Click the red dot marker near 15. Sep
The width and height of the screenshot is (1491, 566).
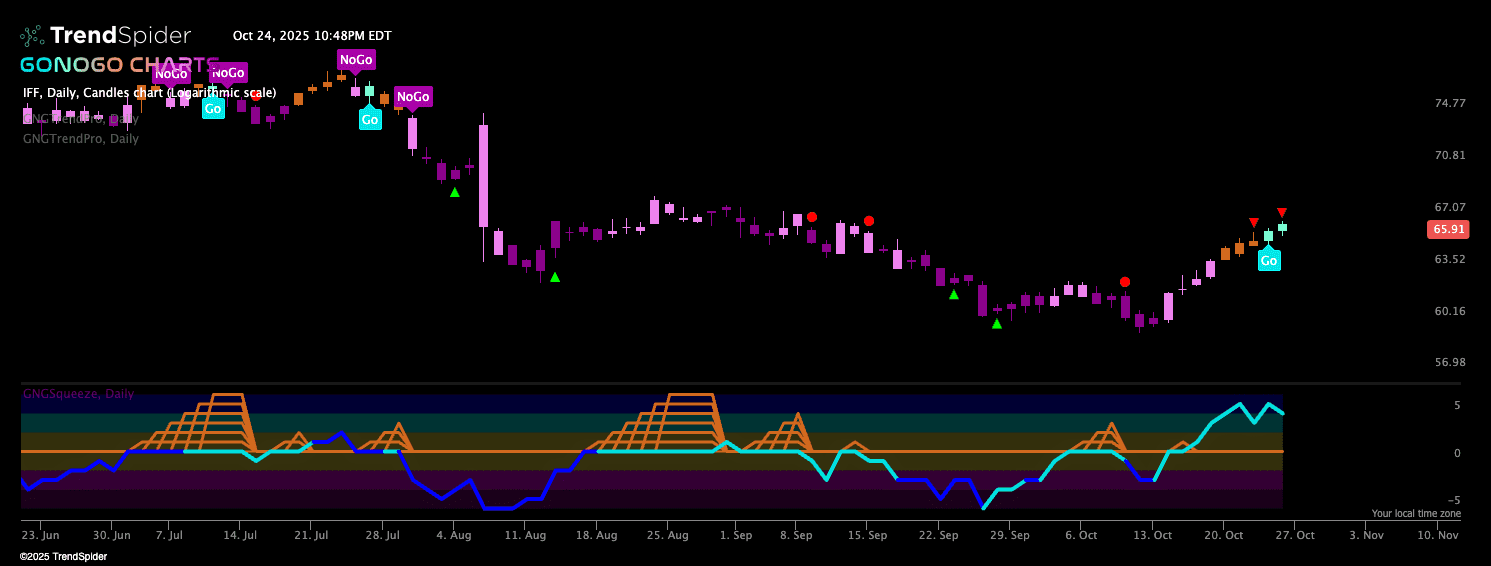click(x=869, y=220)
